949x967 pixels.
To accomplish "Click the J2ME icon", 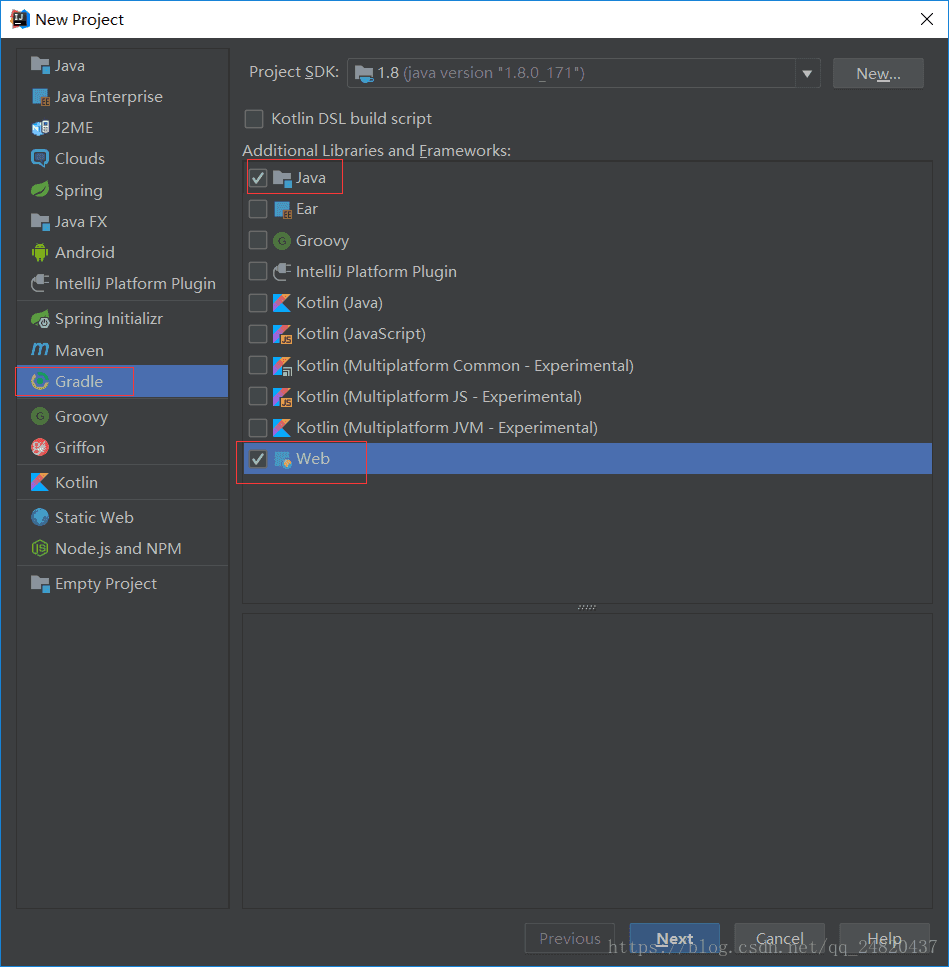I will click(40, 128).
